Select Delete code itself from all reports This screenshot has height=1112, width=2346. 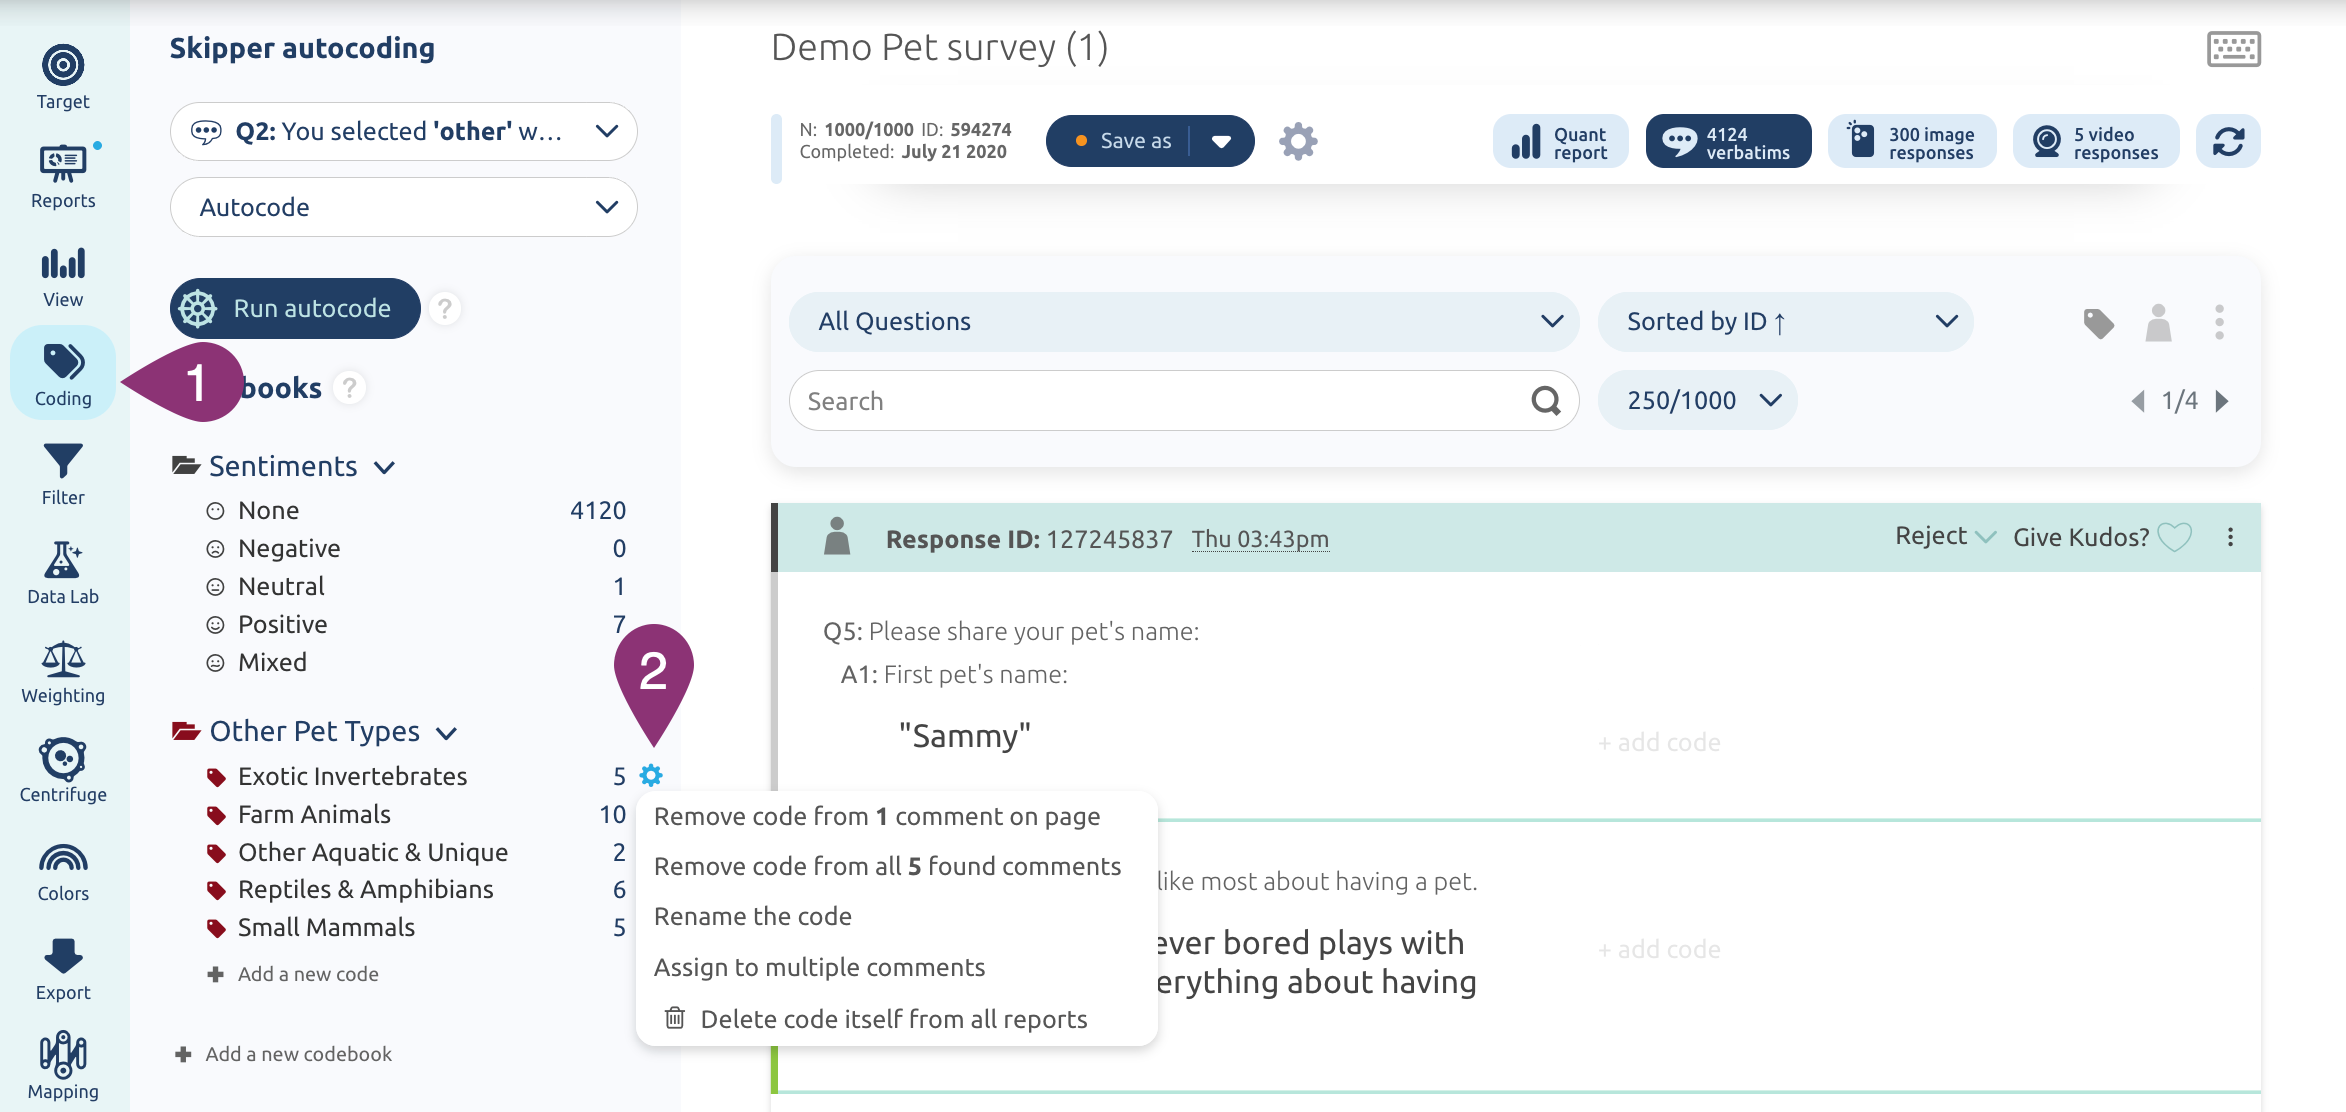point(876,1019)
